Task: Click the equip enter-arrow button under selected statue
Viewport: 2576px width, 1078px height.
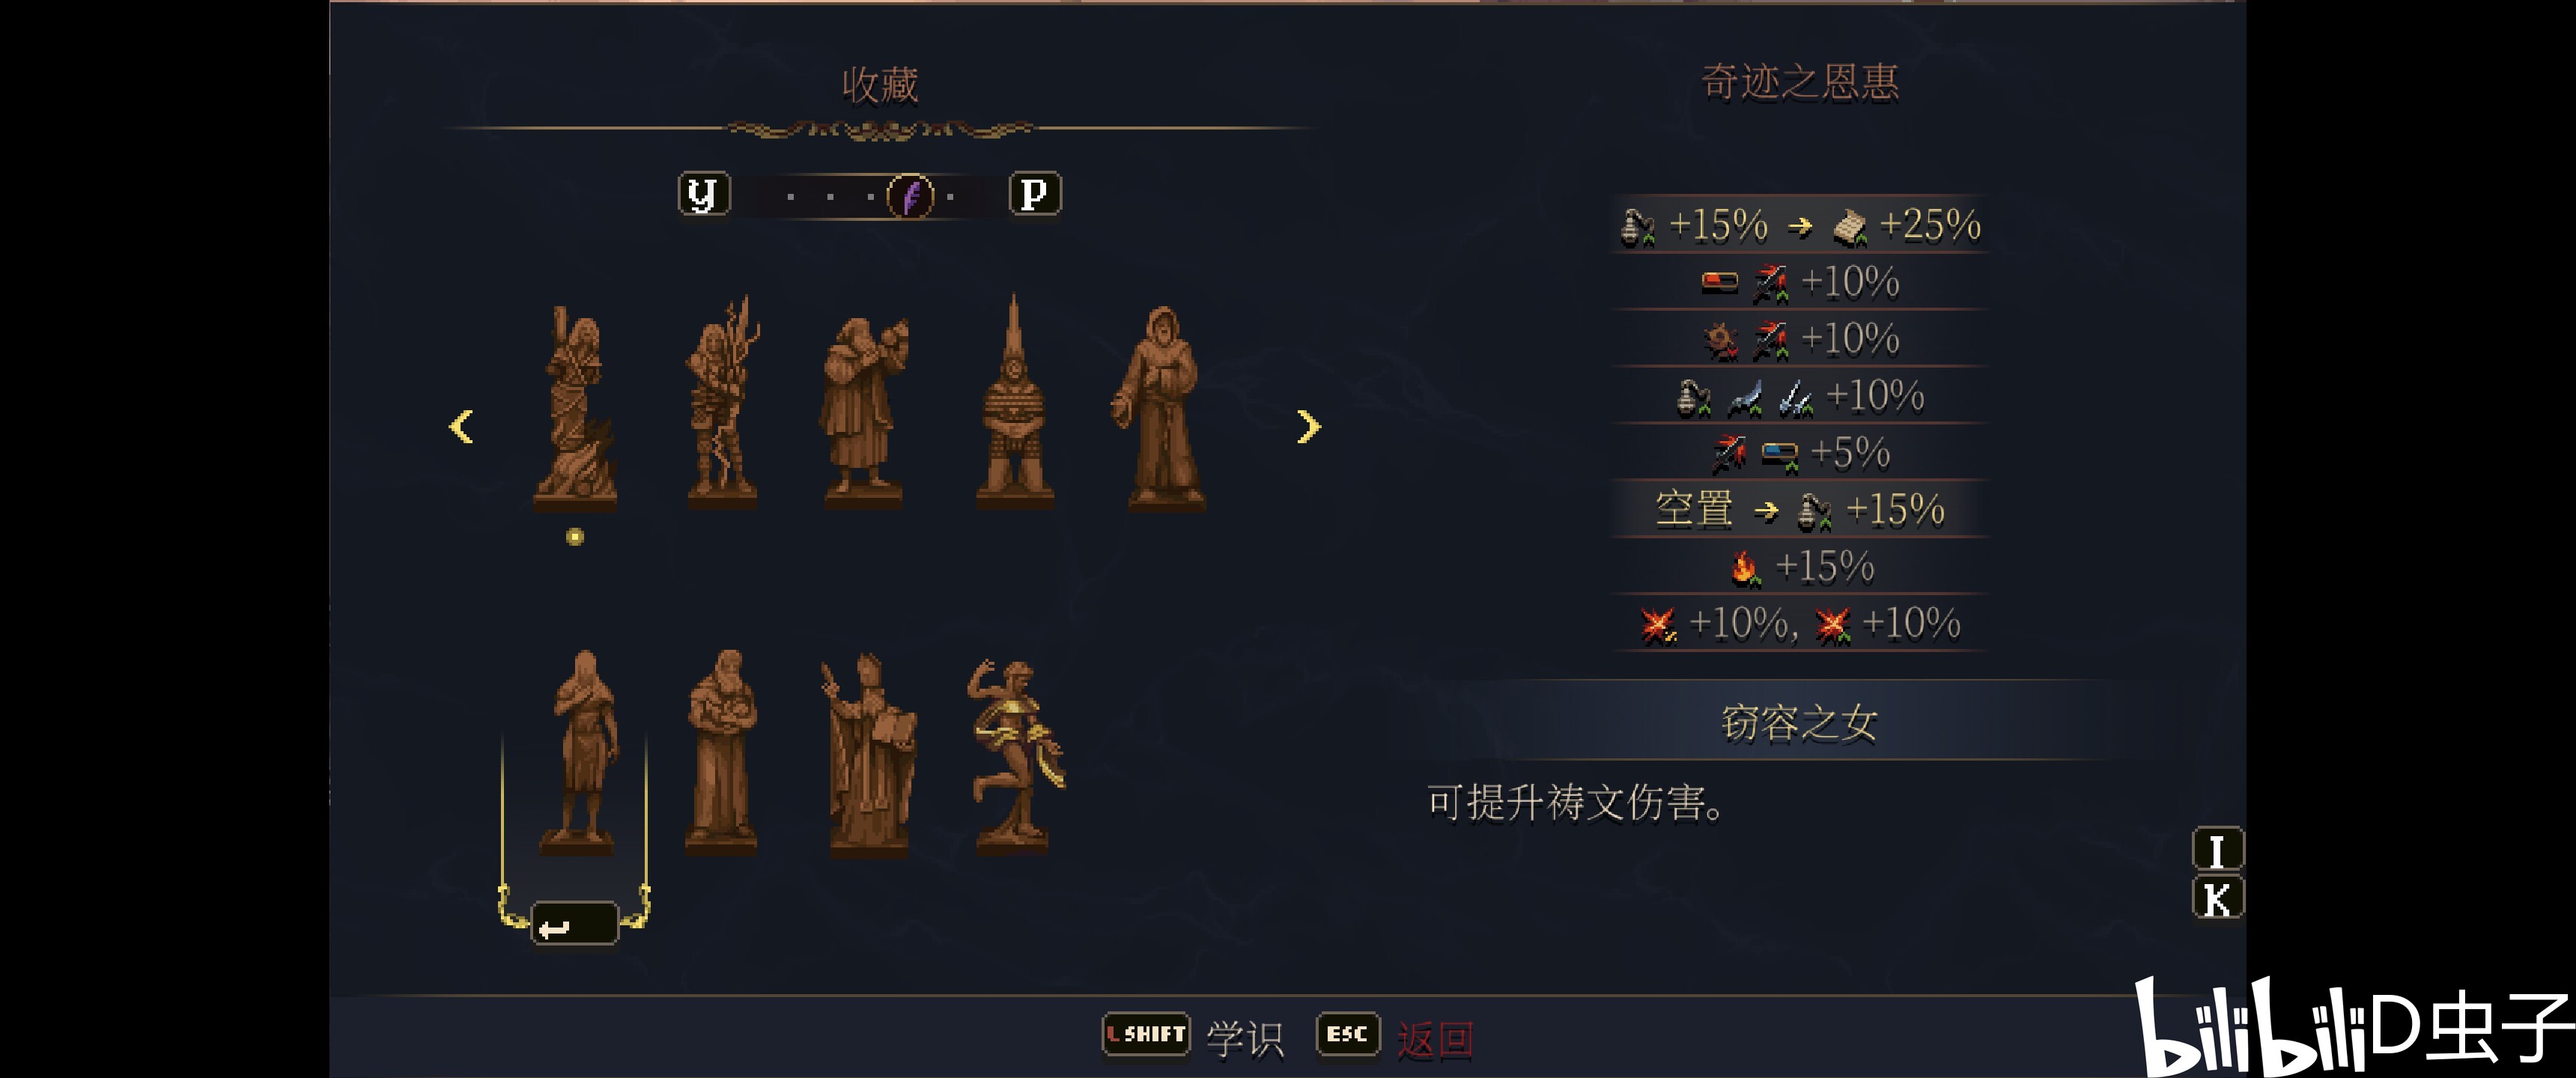Action: 574,925
